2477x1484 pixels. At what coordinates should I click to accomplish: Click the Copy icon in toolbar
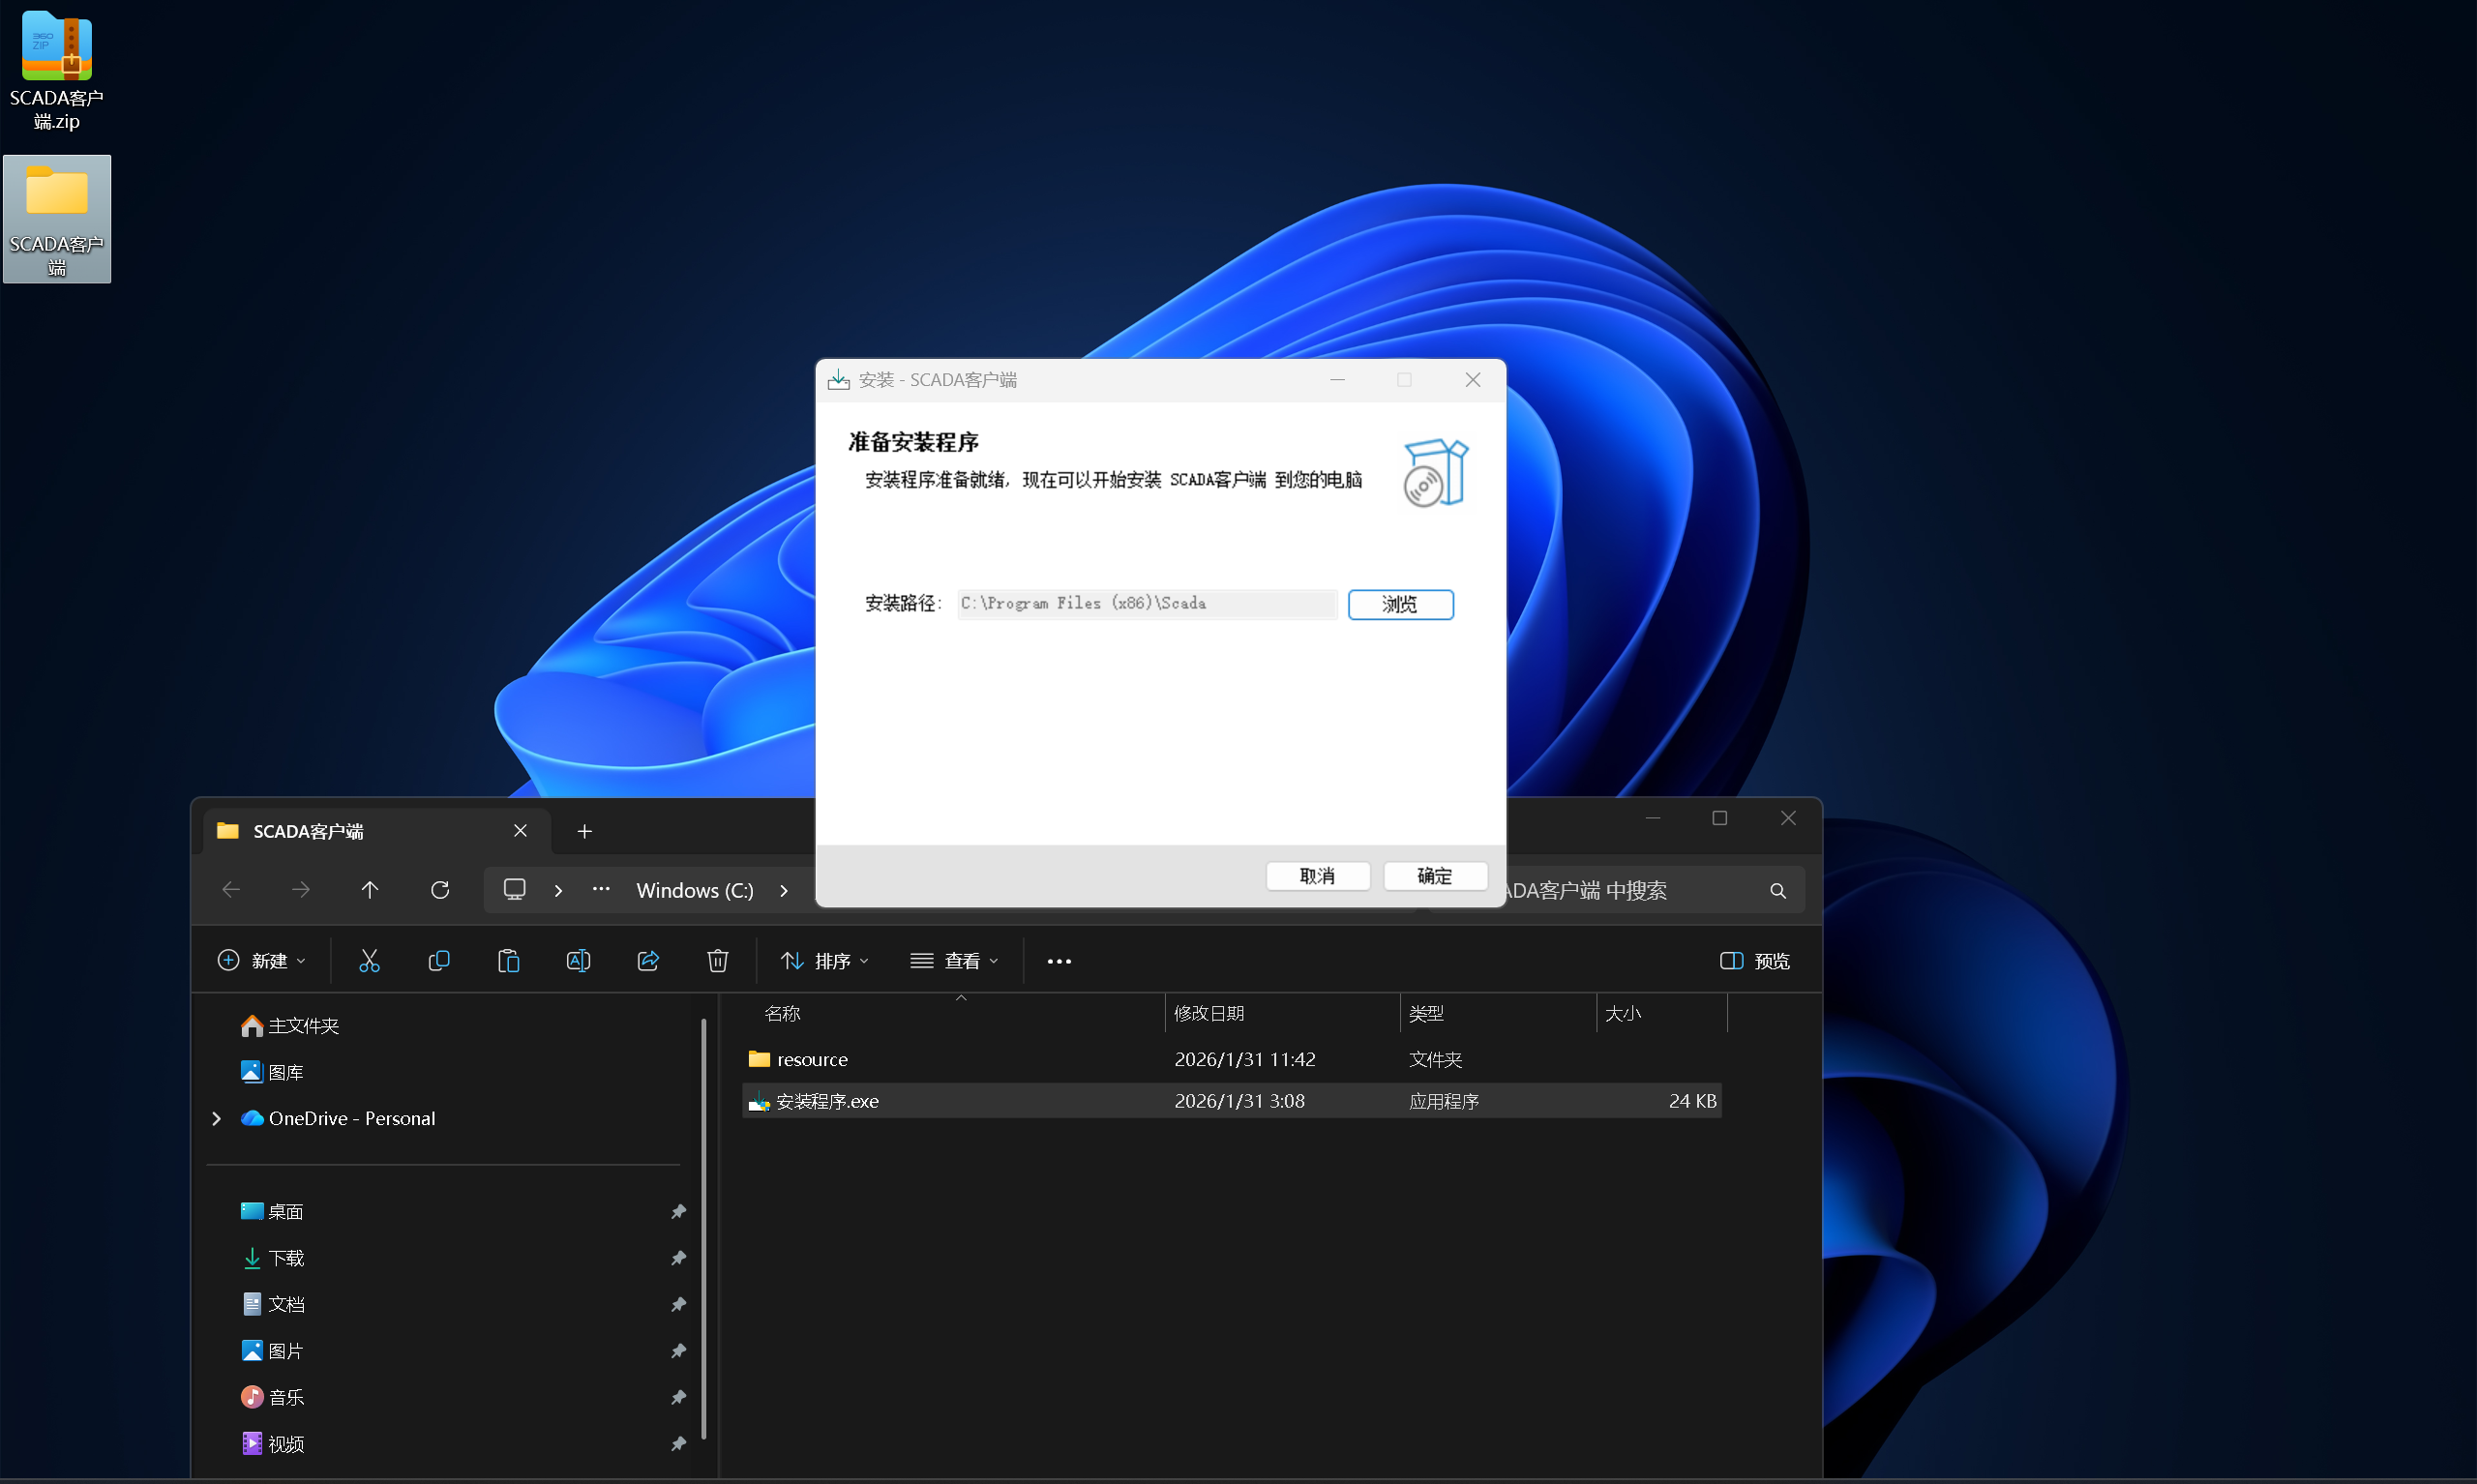pos(439,961)
